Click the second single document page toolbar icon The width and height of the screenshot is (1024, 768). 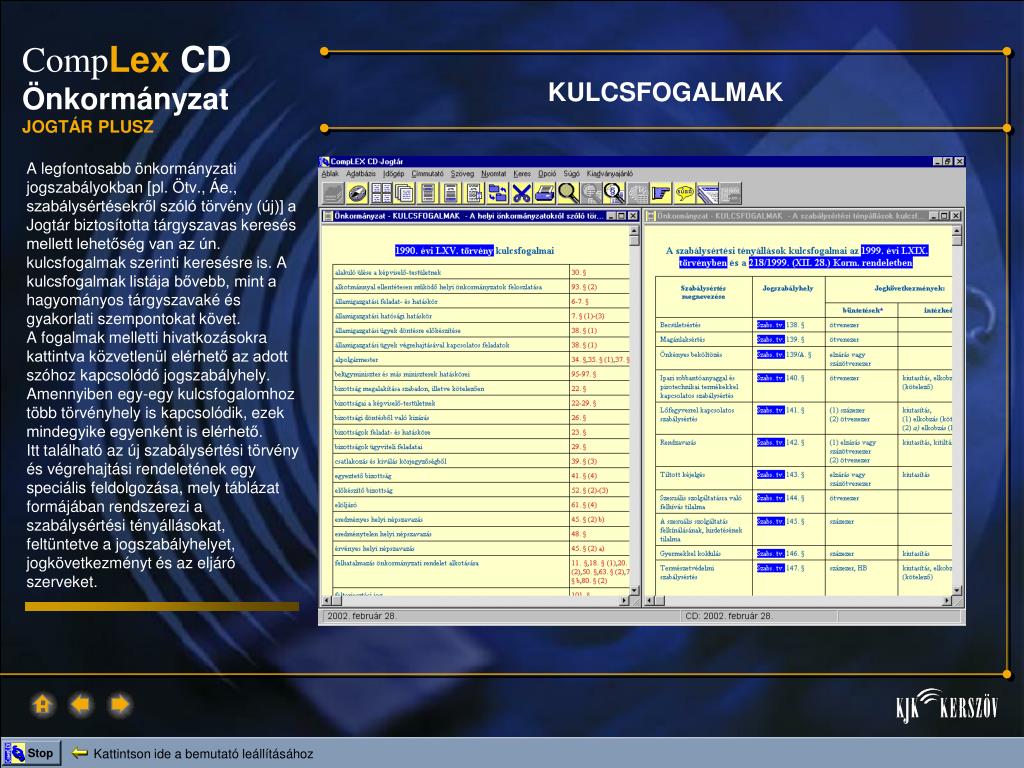[451, 193]
